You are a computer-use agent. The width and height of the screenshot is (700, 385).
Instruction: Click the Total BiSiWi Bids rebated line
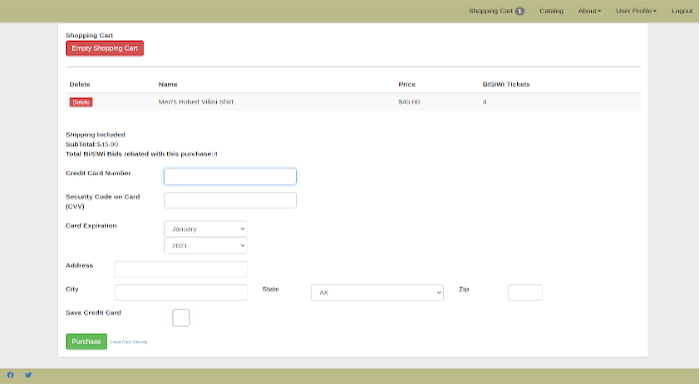coord(142,154)
